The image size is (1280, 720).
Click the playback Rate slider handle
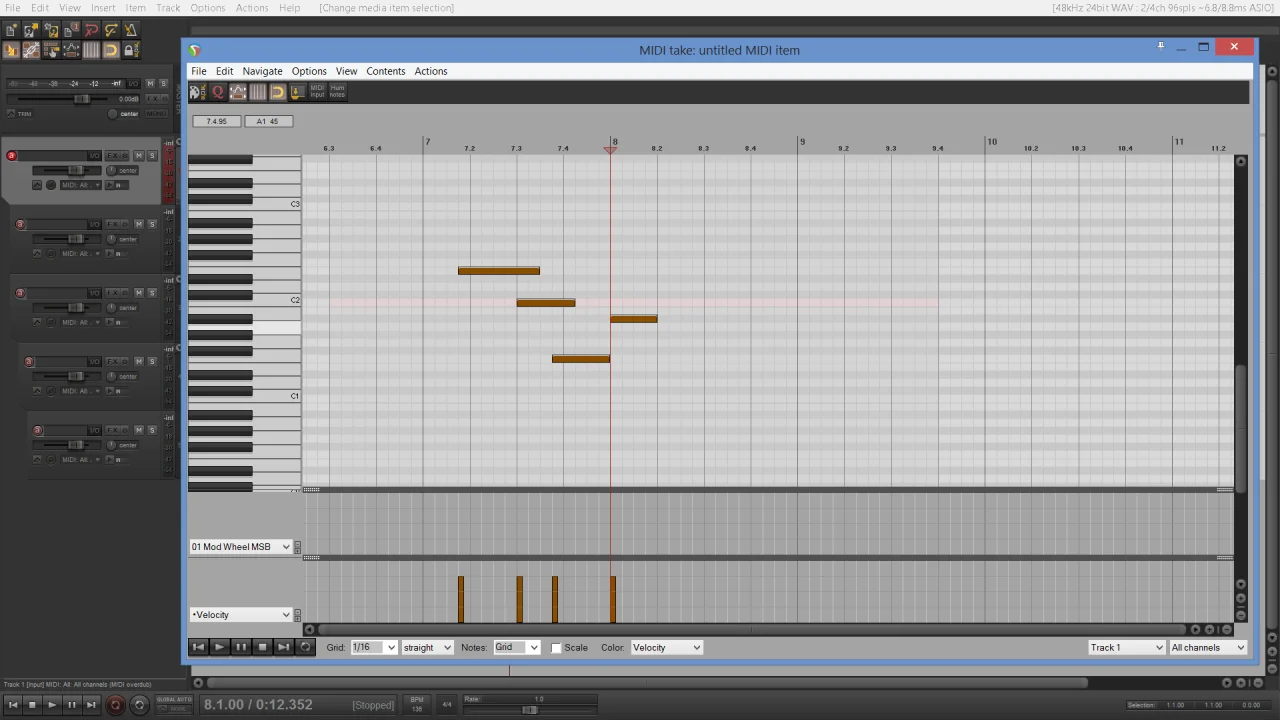[529, 710]
